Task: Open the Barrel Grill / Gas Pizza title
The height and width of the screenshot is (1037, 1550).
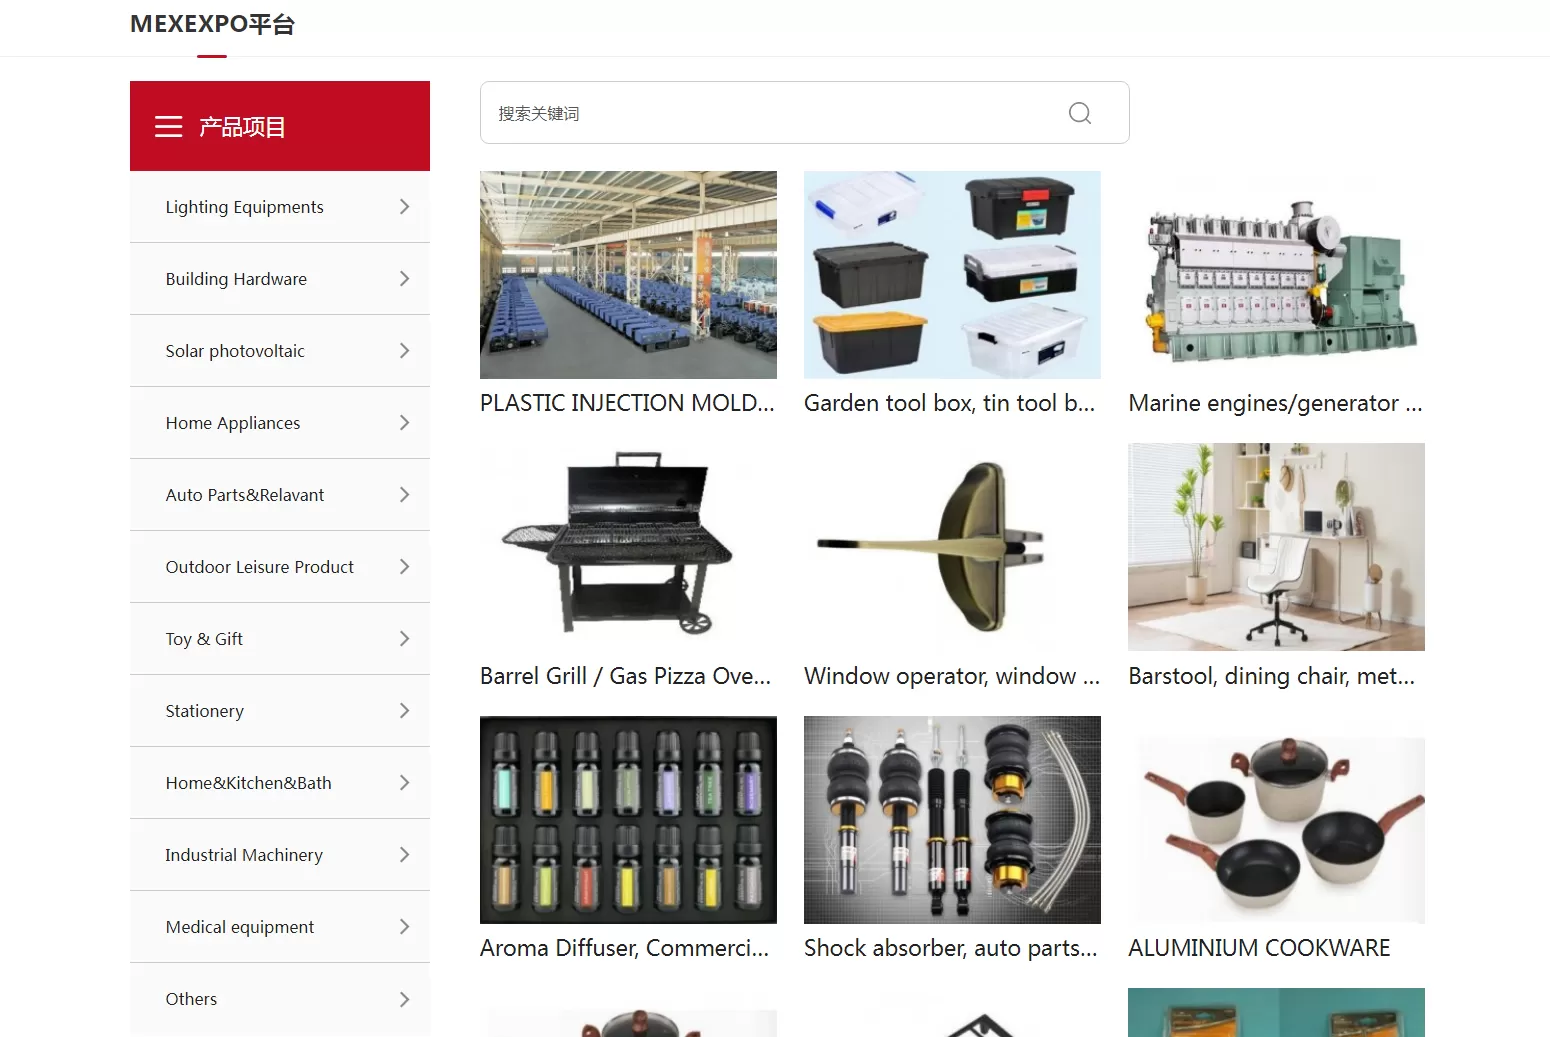Action: pyautogui.click(x=626, y=676)
